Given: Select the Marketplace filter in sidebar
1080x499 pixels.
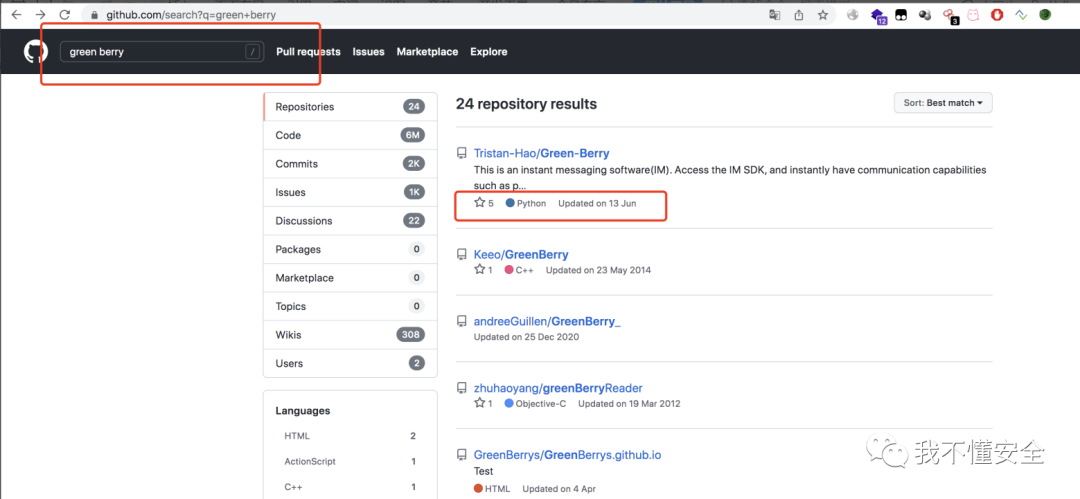Looking at the screenshot, I should point(350,278).
